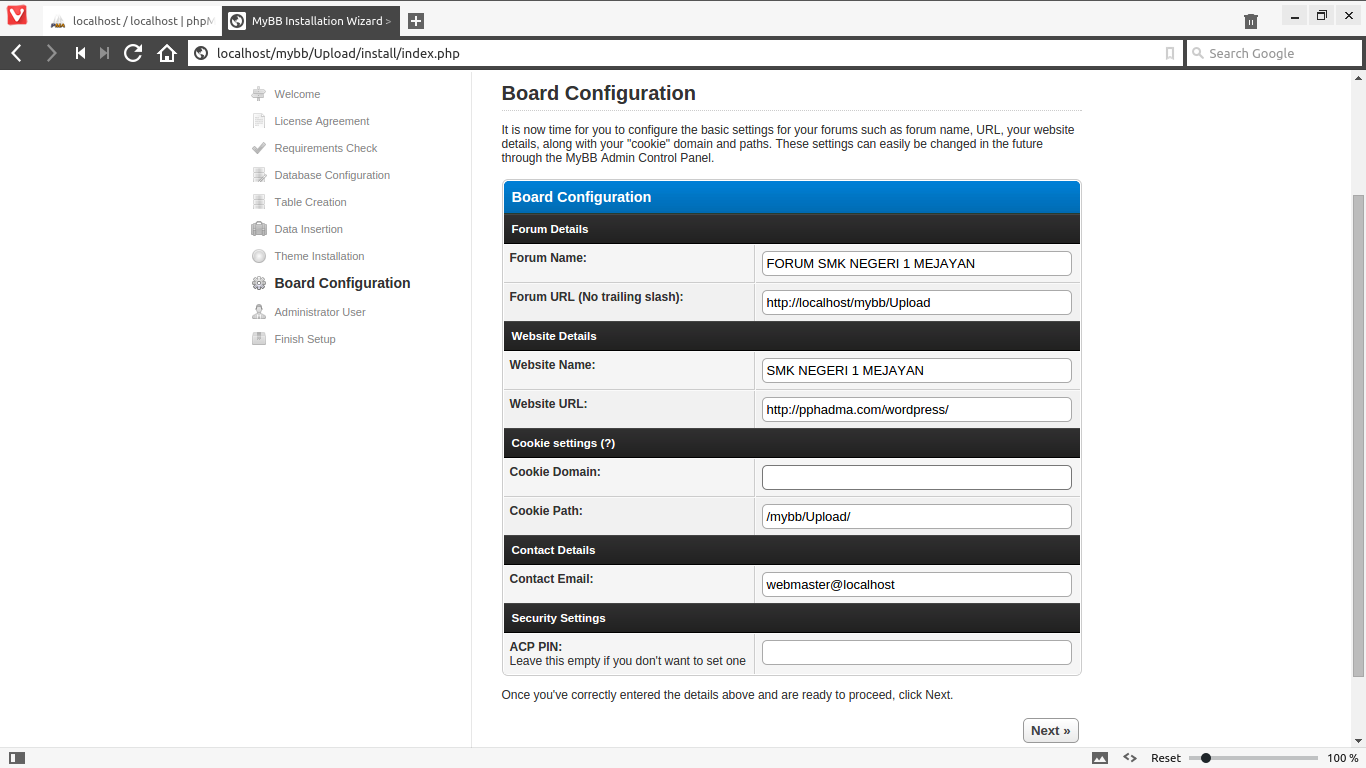Click the Rewind navigation icon
1366x768 pixels.
pos(80,53)
